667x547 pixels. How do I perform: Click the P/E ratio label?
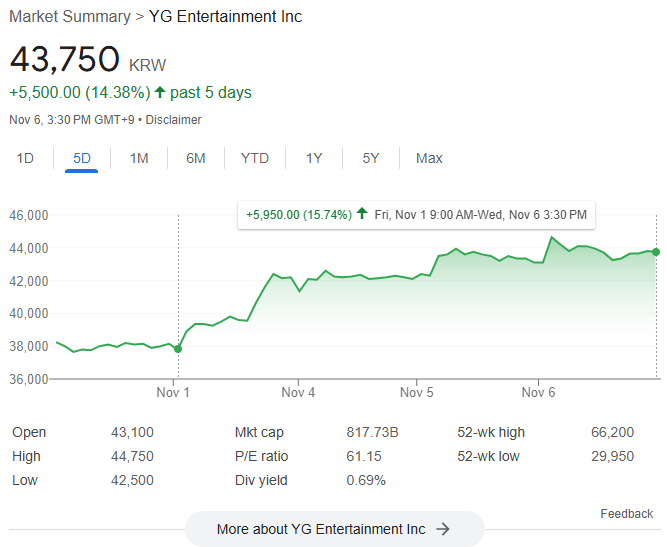(262, 456)
